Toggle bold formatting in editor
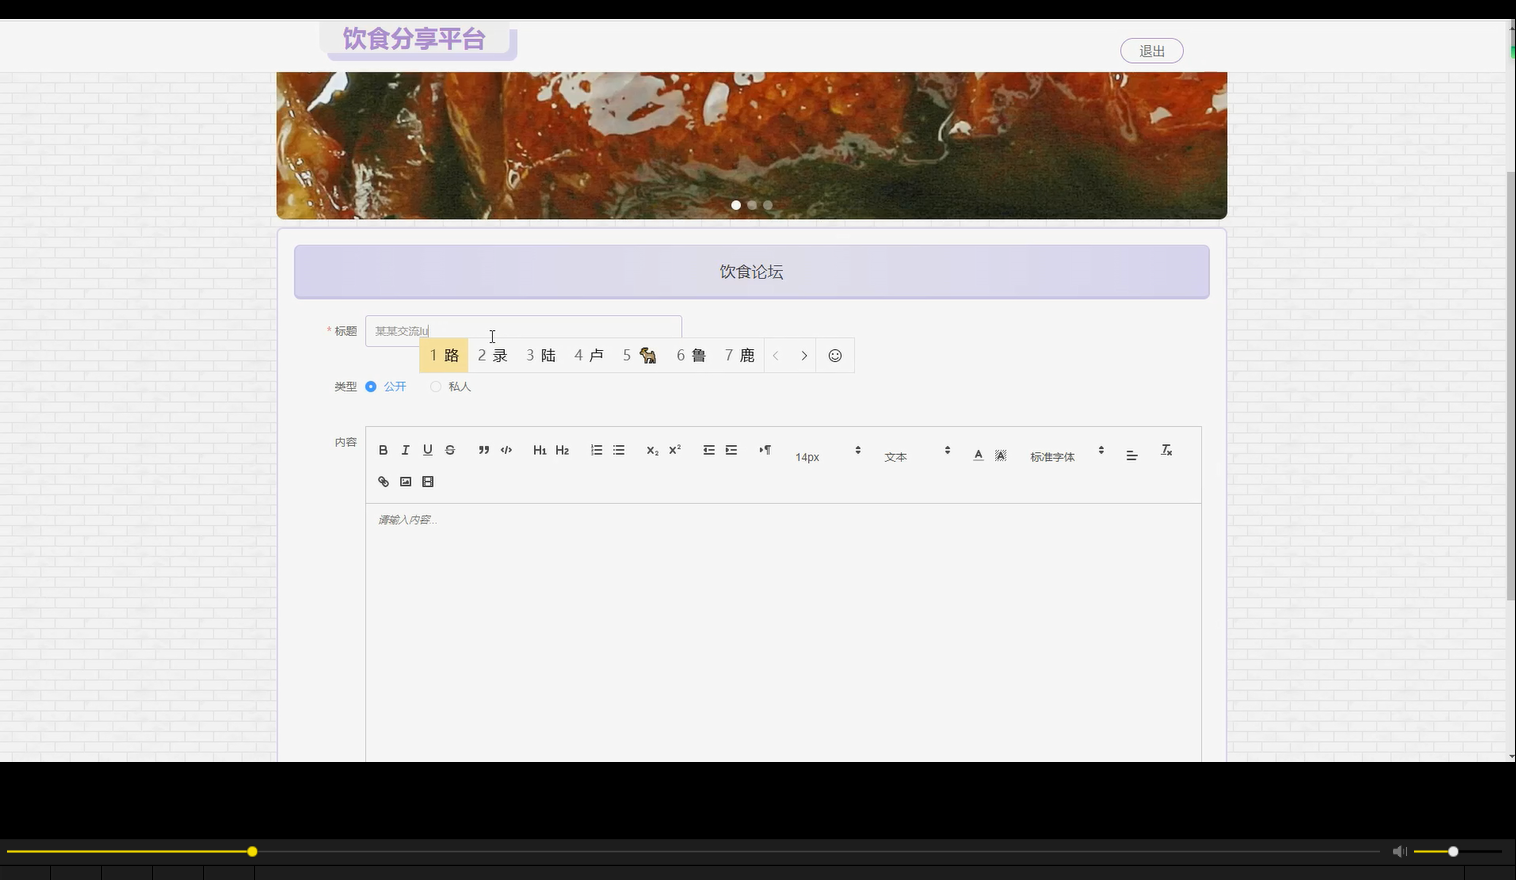This screenshot has height=880, width=1516. click(383, 449)
